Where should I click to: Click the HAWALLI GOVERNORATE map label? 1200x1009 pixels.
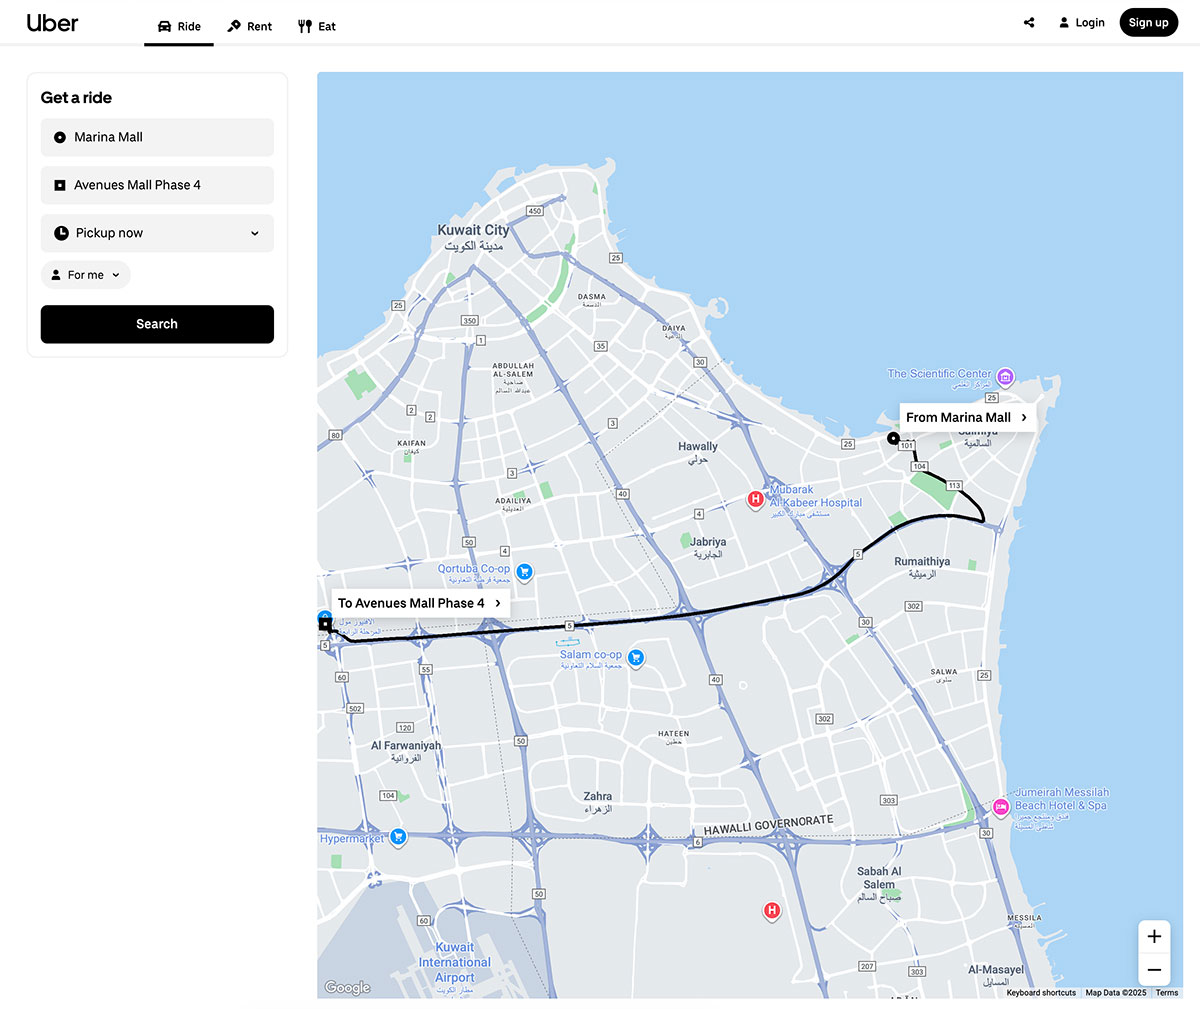pos(768,825)
